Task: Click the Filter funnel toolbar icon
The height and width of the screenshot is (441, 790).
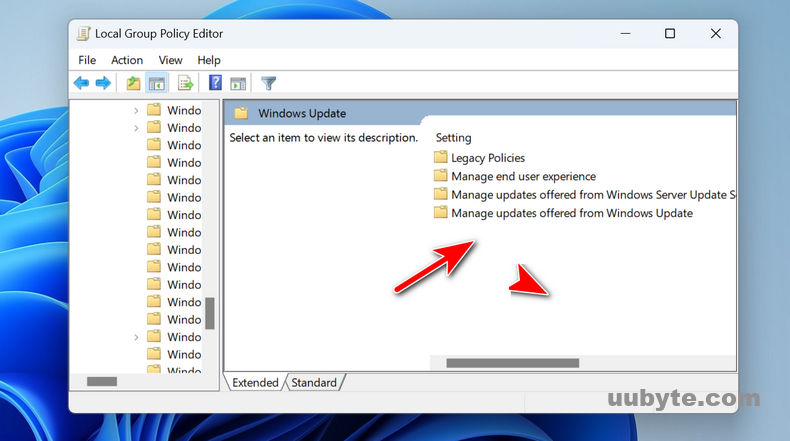Action: 269,83
